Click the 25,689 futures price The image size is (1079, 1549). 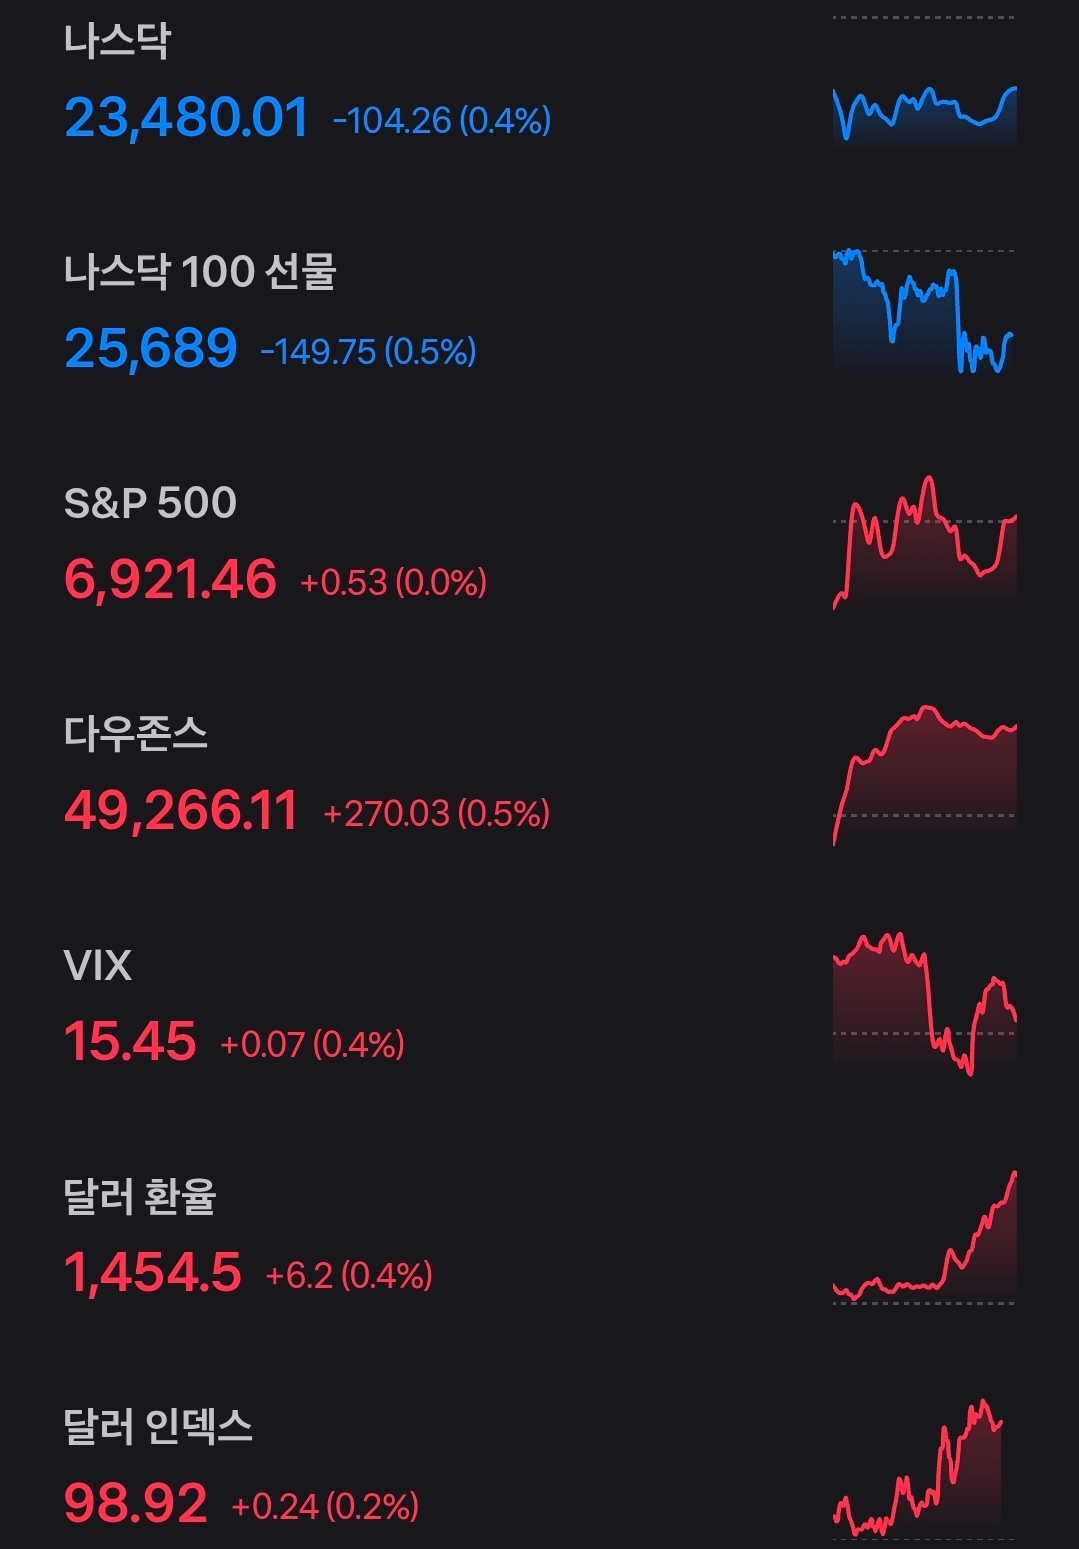(x=151, y=349)
